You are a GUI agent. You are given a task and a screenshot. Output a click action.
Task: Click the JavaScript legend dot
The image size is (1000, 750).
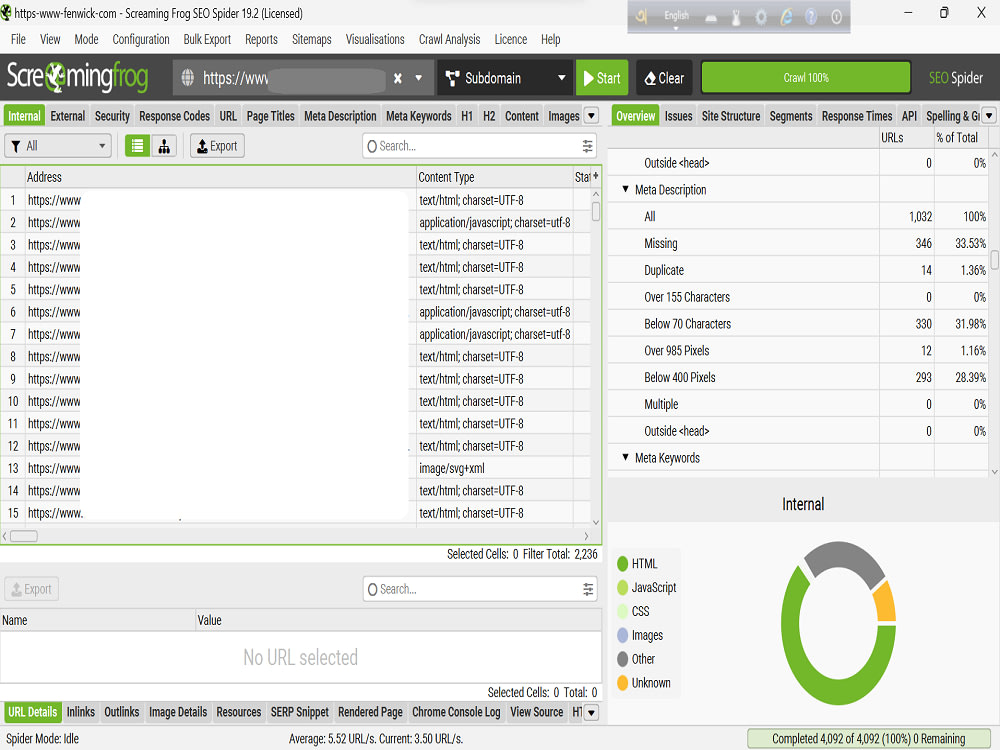point(623,587)
